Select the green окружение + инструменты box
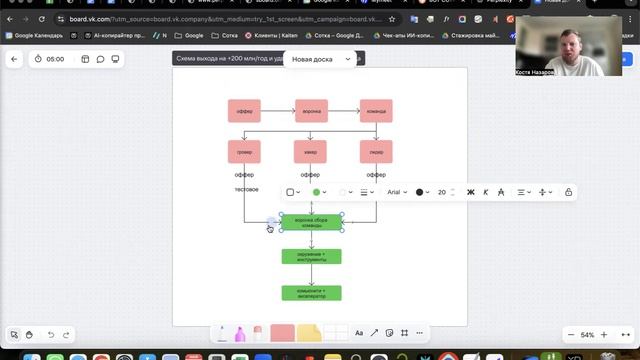Image resolution: width=640 pixels, height=360 pixels. tap(311, 256)
